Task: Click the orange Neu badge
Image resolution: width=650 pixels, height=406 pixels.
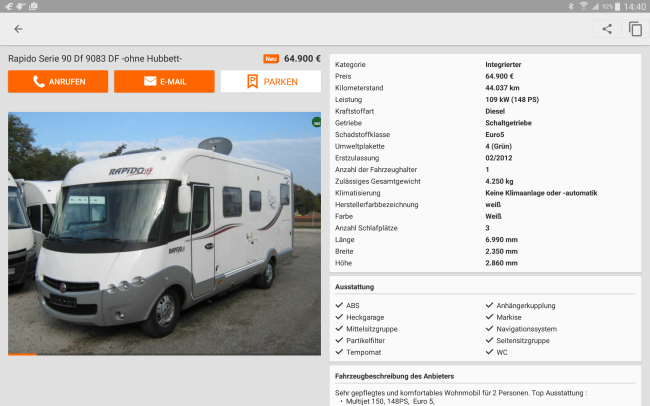Action: click(271, 59)
